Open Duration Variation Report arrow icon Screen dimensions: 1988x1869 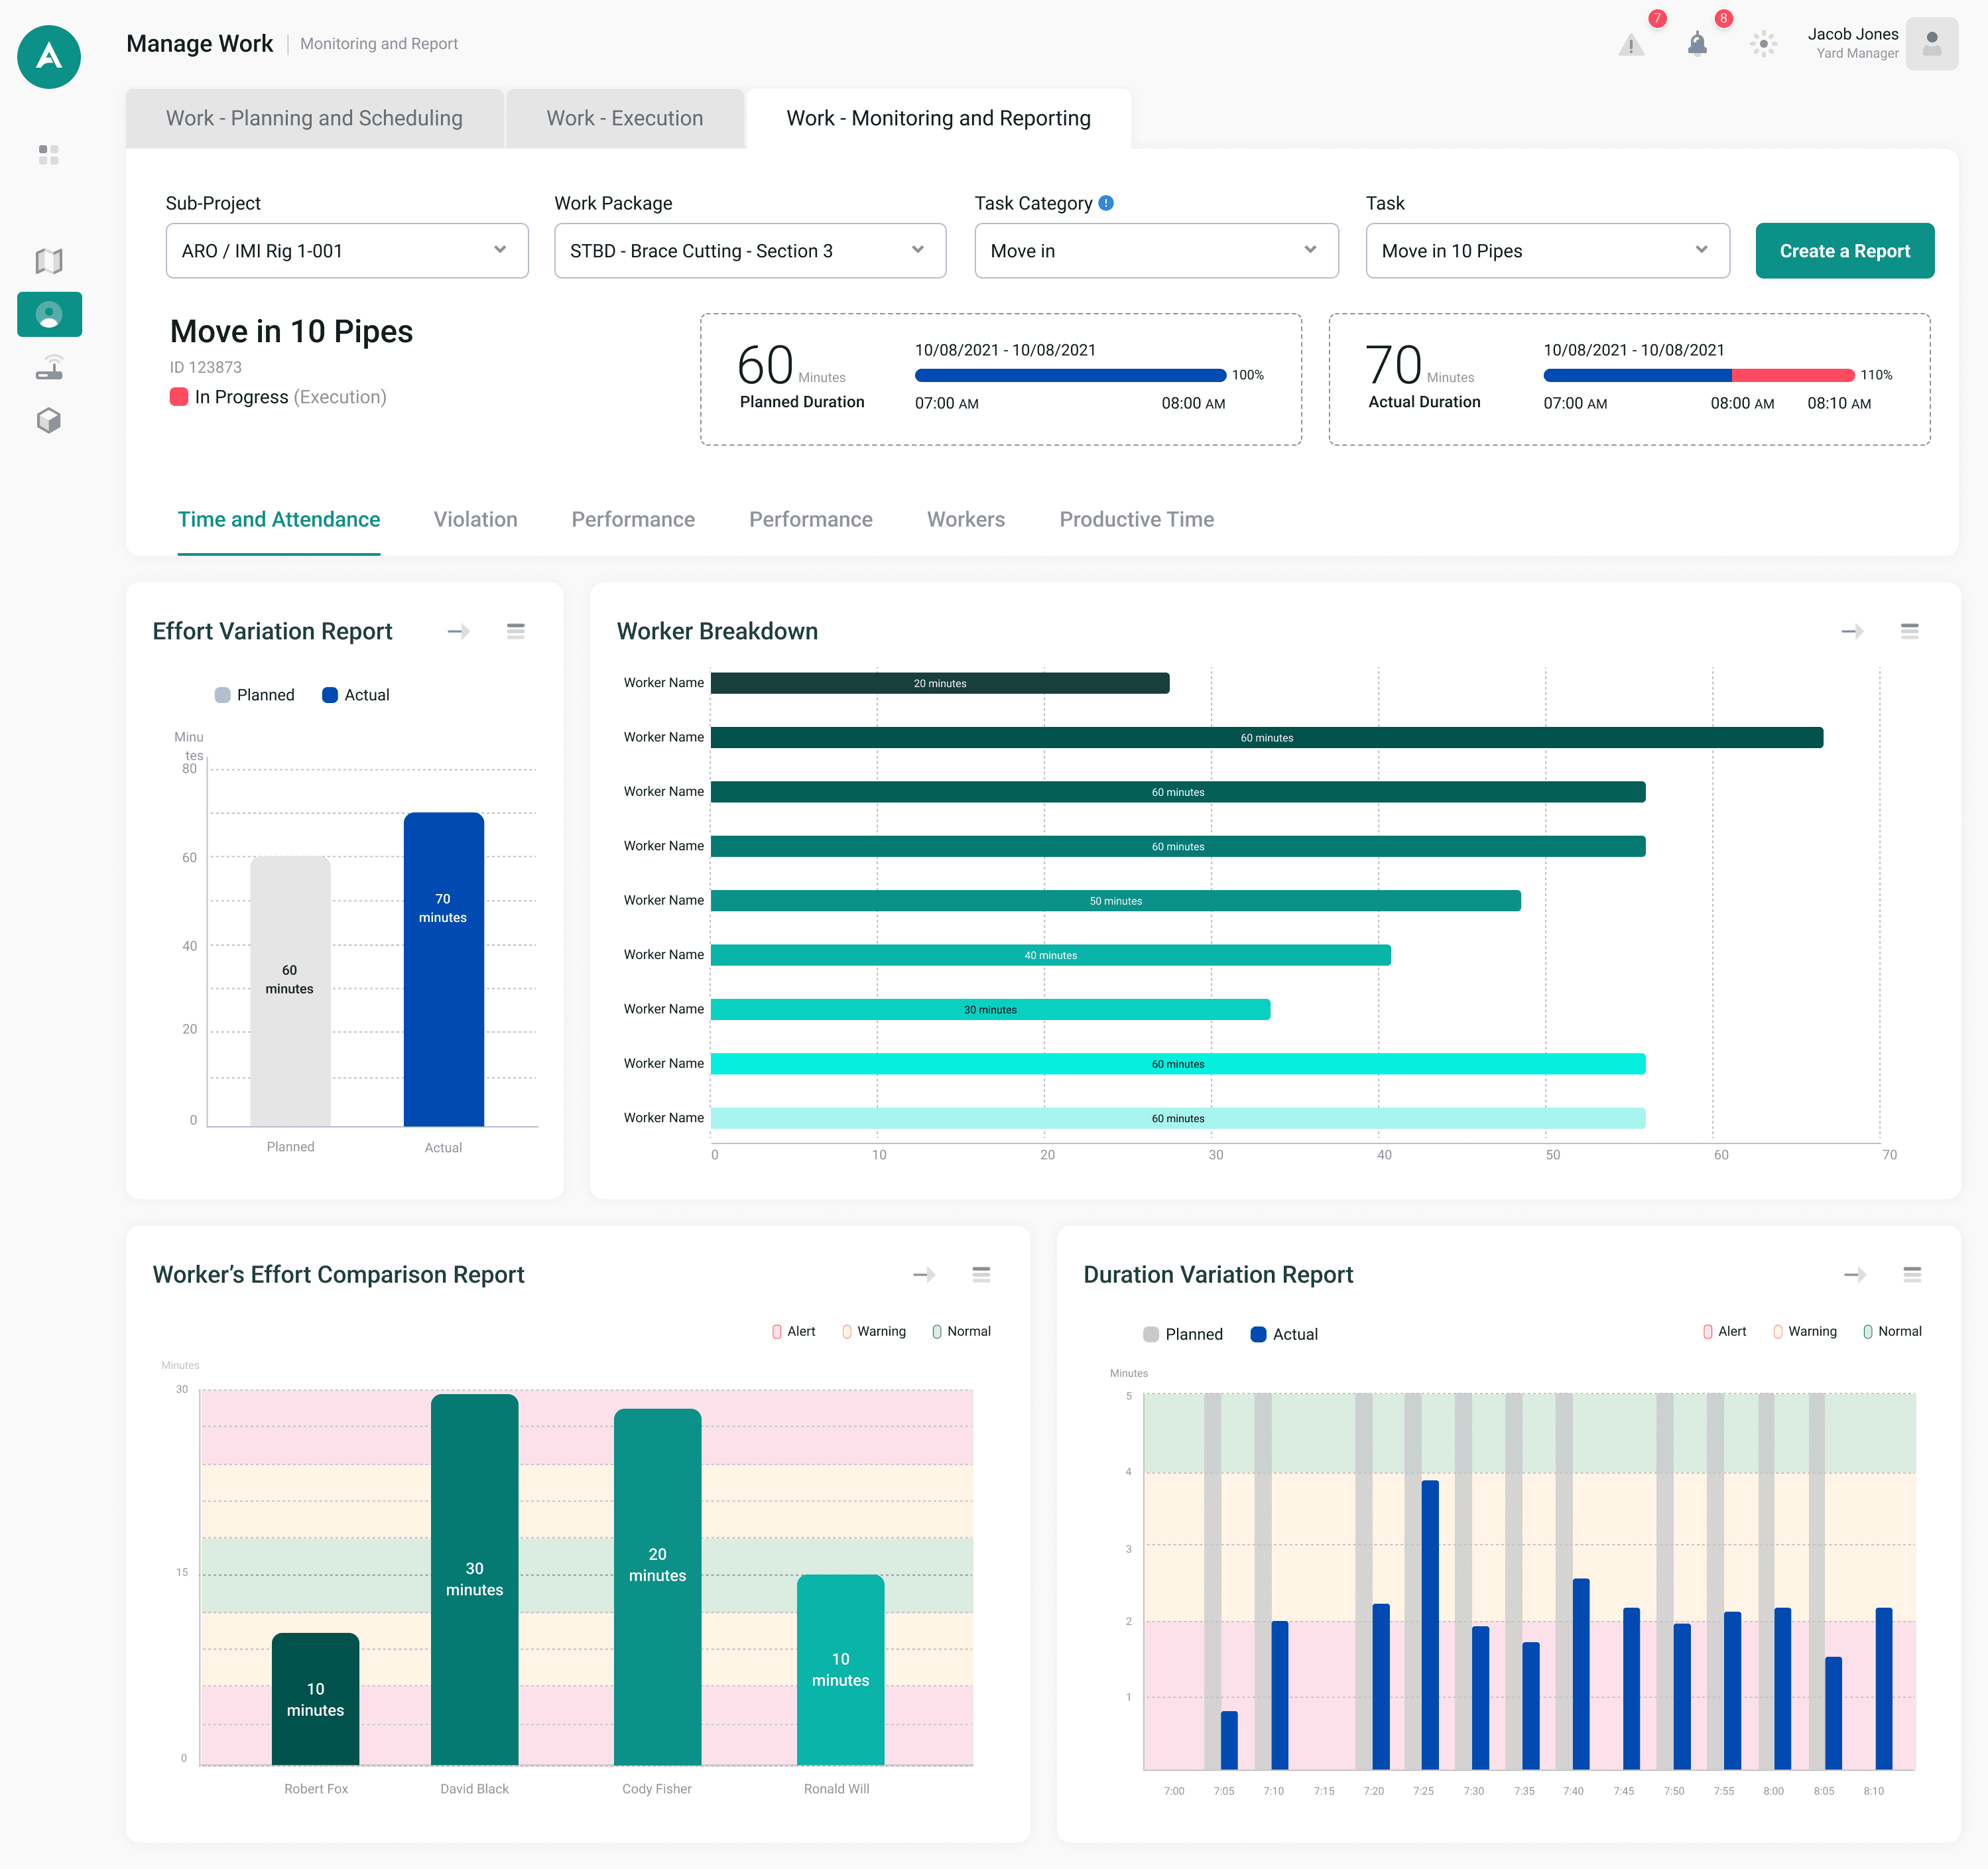1855,1274
